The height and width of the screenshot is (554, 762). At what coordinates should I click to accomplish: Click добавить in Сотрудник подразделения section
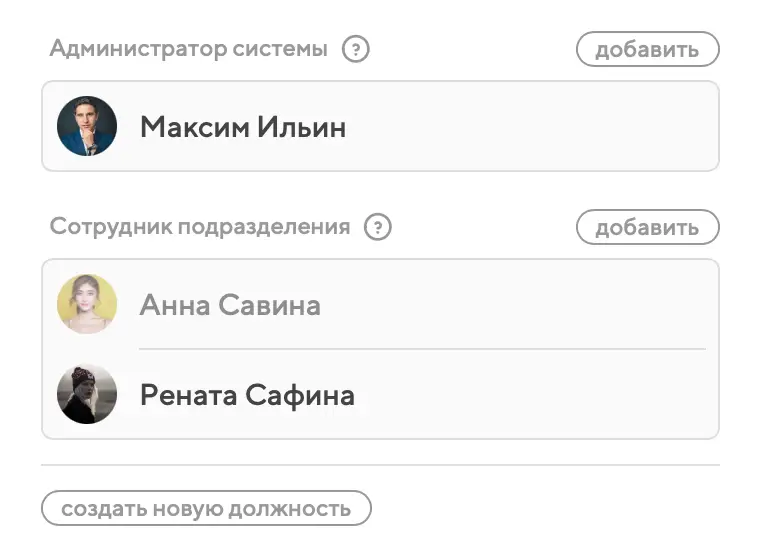[647, 228]
